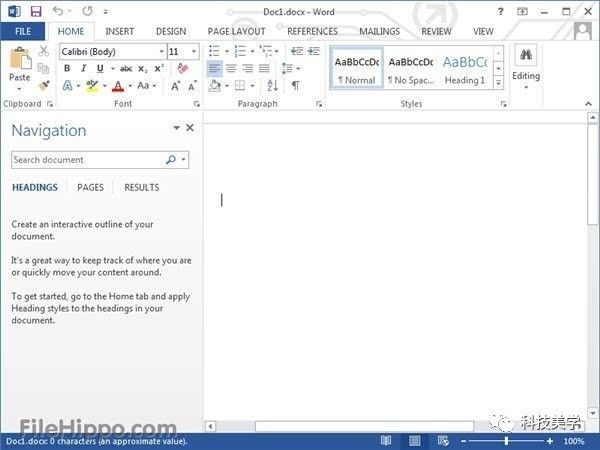Toggle Strikethrough formatting

126,69
